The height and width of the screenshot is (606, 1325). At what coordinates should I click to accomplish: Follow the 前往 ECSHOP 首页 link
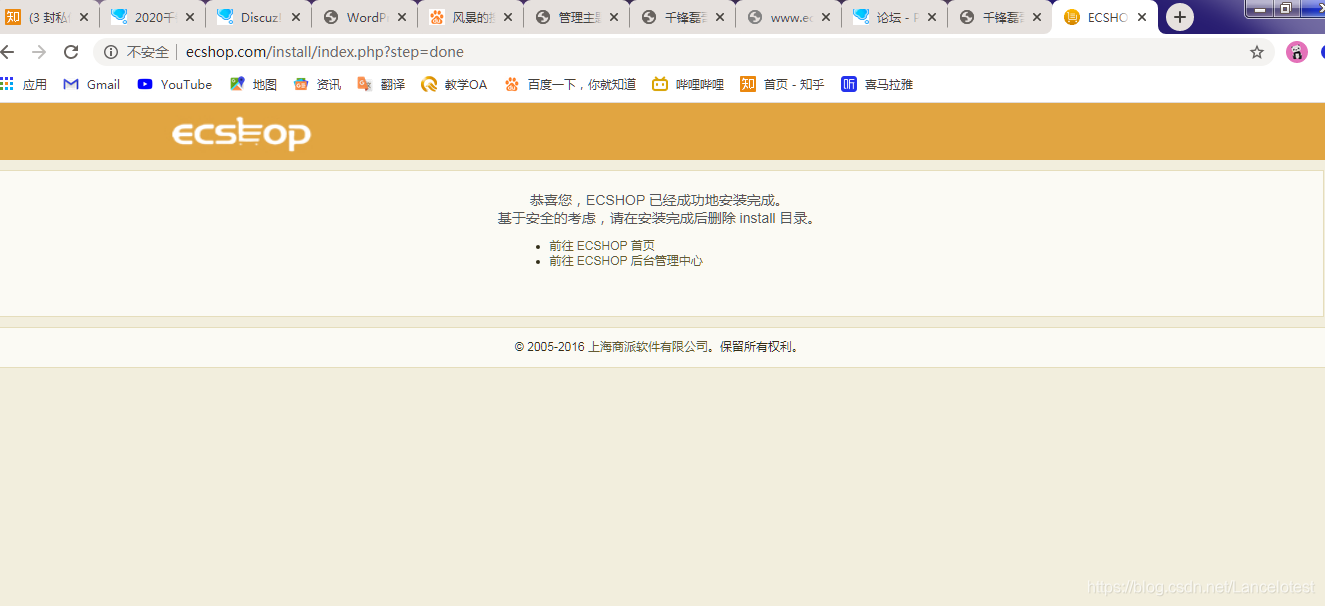[602, 245]
